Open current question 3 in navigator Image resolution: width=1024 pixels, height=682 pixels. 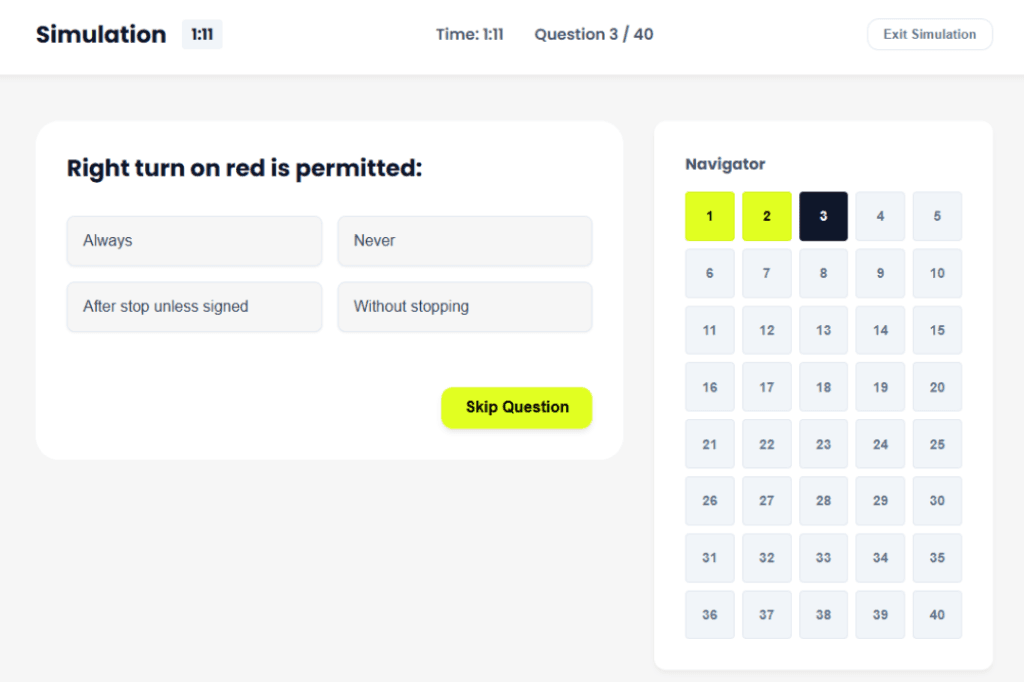(824, 216)
